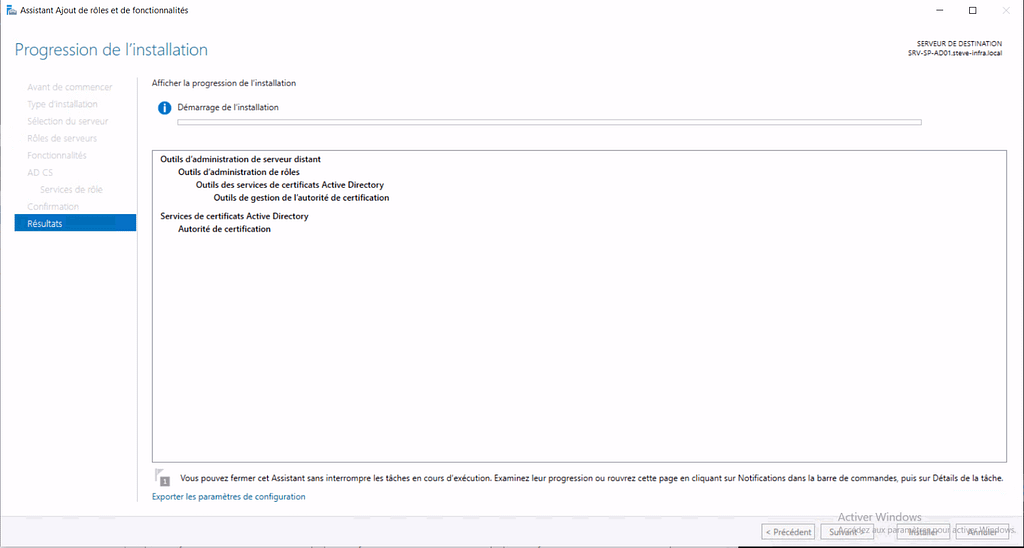This screenshot has height=548, width=1024.
Task: Click the Installer button
Action: click(x=922, y=531)
